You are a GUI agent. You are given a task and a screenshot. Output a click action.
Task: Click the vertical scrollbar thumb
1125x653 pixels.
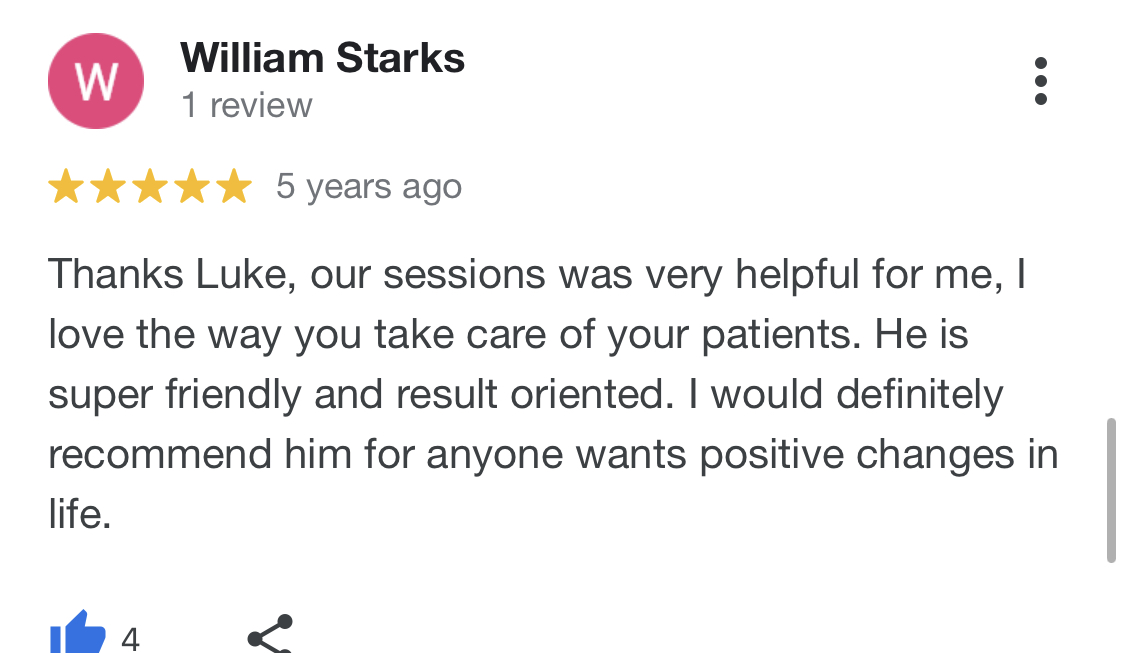tap(1111, 489)
